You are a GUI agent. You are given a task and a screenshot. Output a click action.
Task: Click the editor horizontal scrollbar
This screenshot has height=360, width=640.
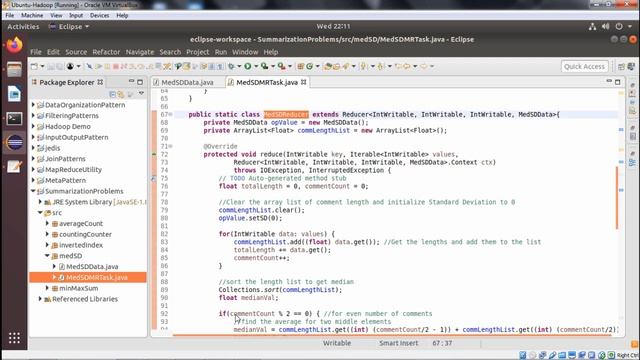tap(392, 335)
